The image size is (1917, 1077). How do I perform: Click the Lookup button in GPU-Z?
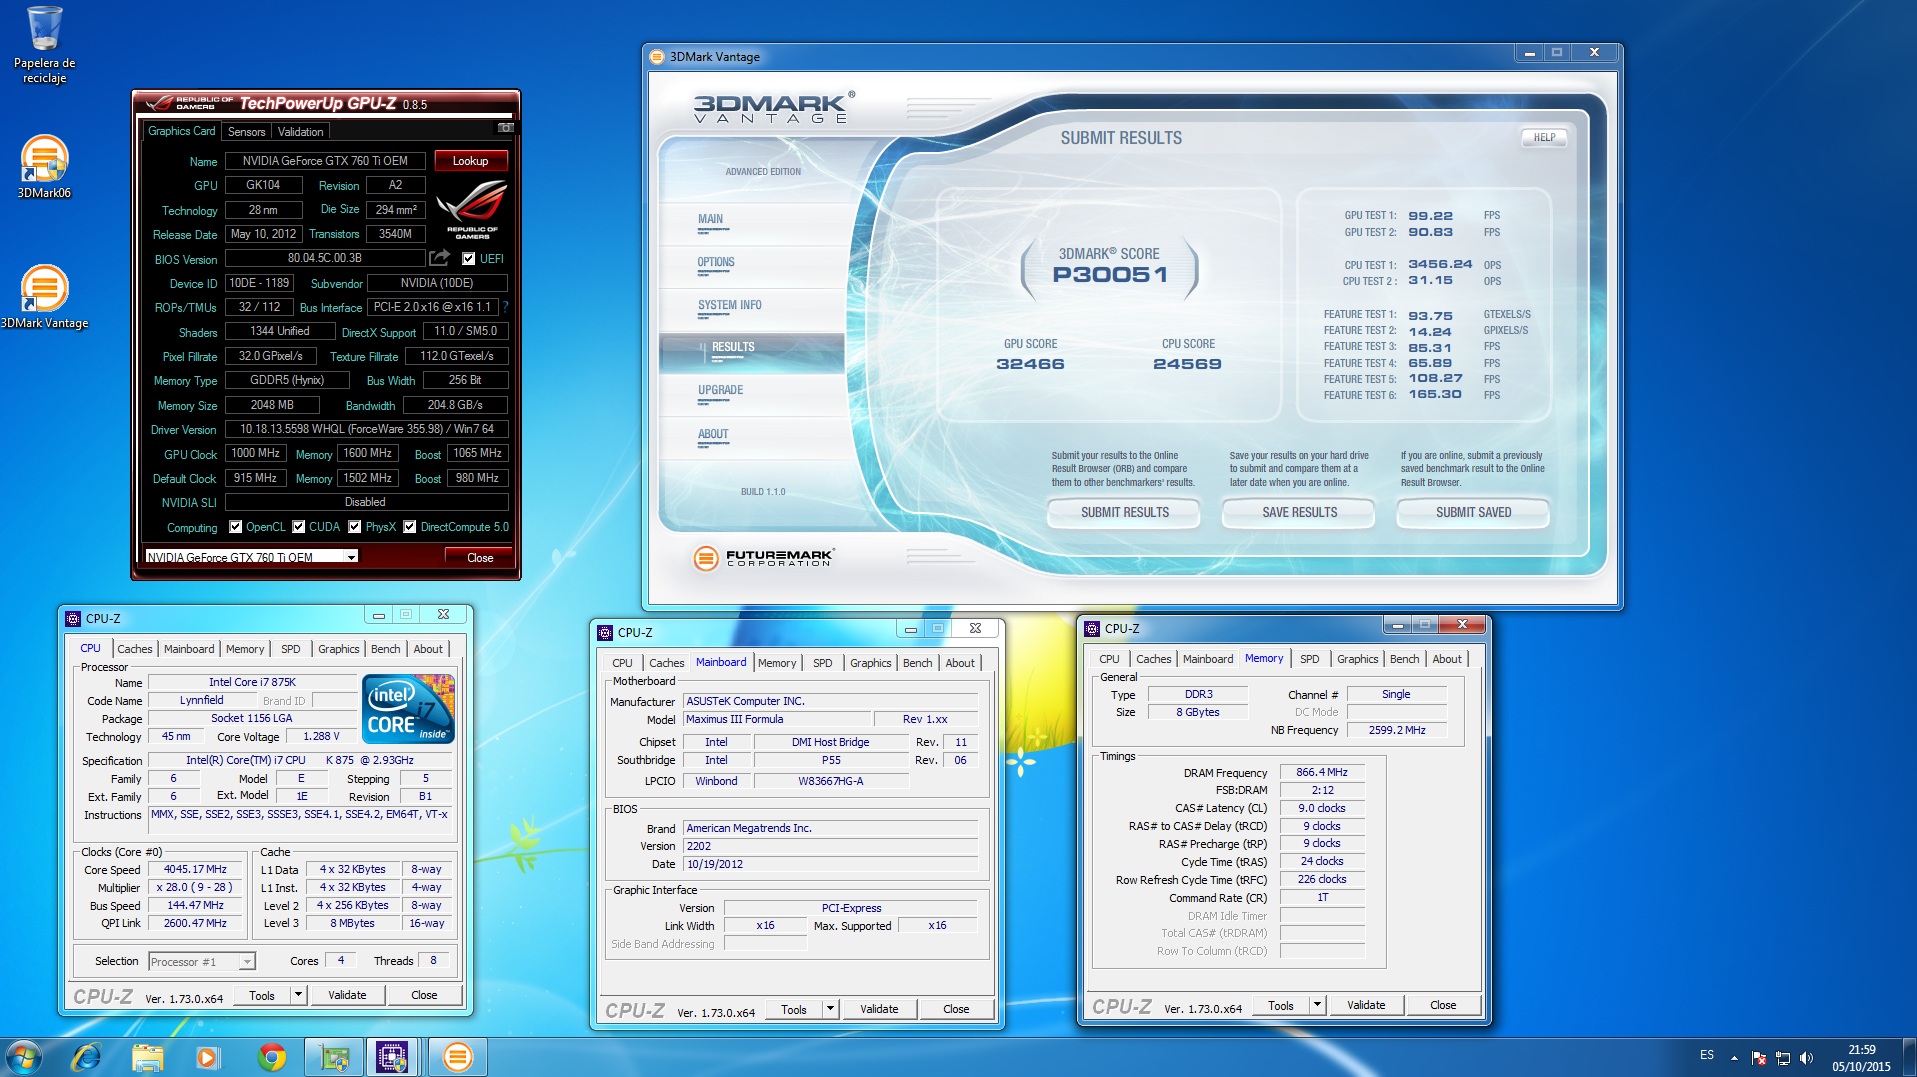click(470, 161)
